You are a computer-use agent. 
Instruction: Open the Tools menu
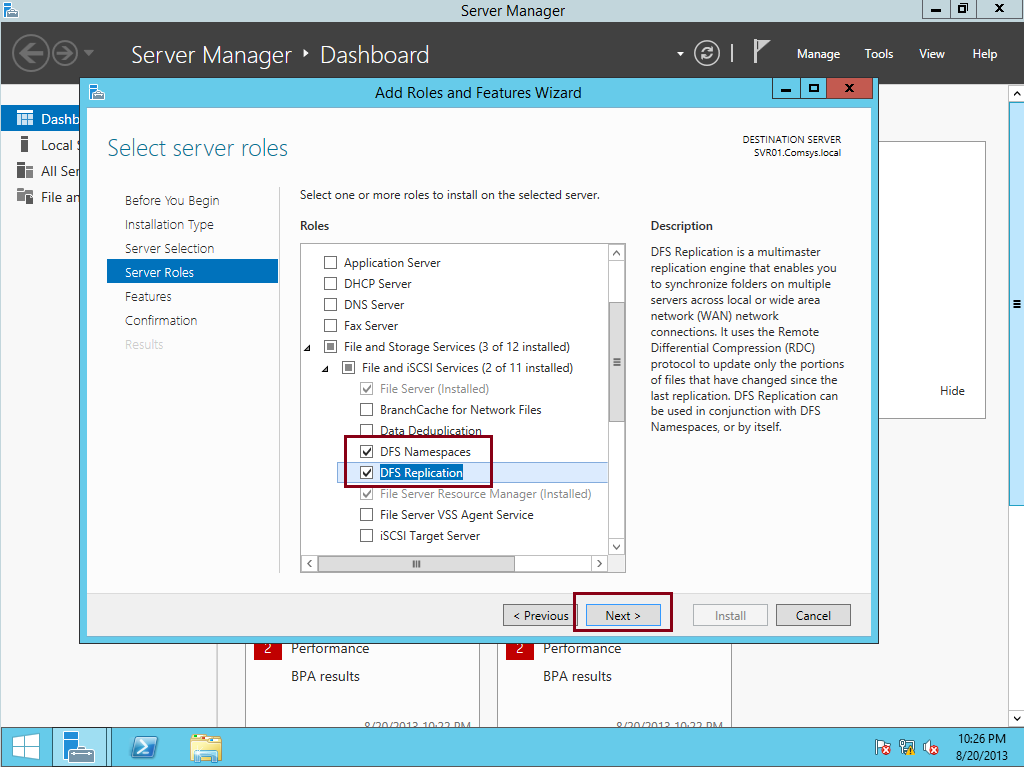(x=878, y=54)
